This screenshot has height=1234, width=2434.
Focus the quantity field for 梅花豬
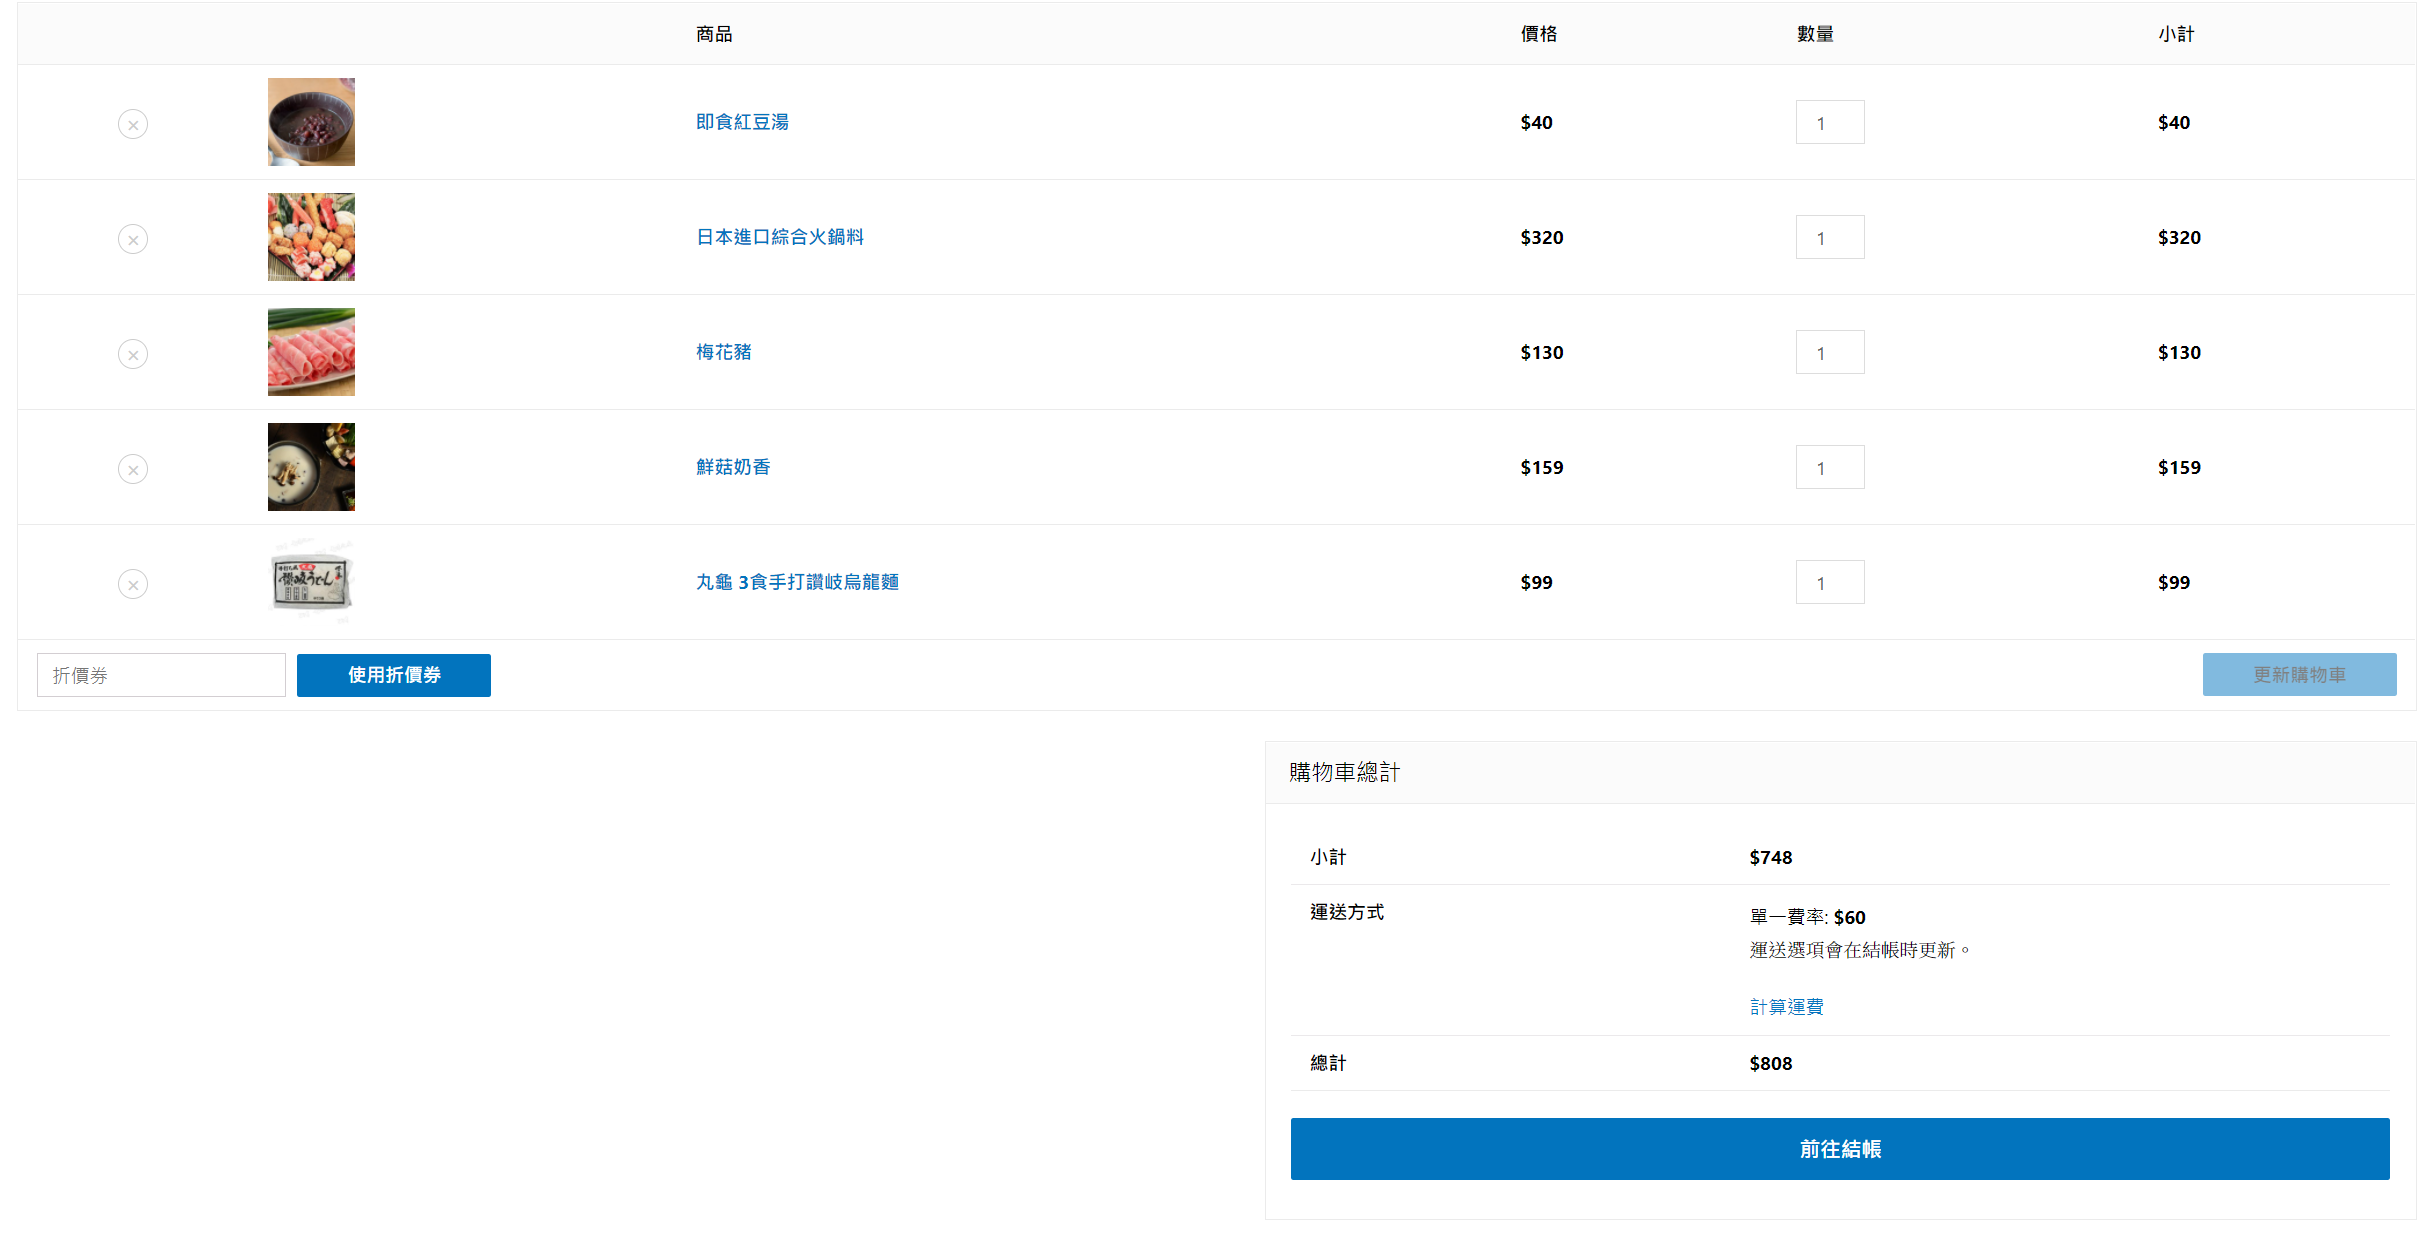[1829, 352]
